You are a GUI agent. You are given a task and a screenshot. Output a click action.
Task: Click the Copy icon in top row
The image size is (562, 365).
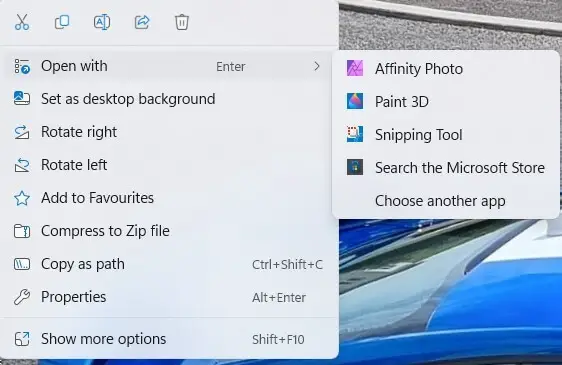[62, 22]
